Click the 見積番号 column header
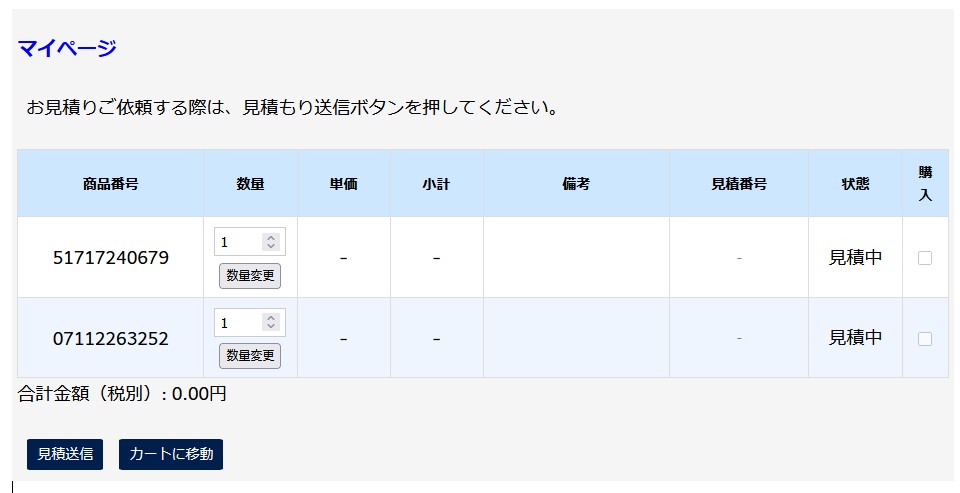The image size is (960, 493). (739, 184)
